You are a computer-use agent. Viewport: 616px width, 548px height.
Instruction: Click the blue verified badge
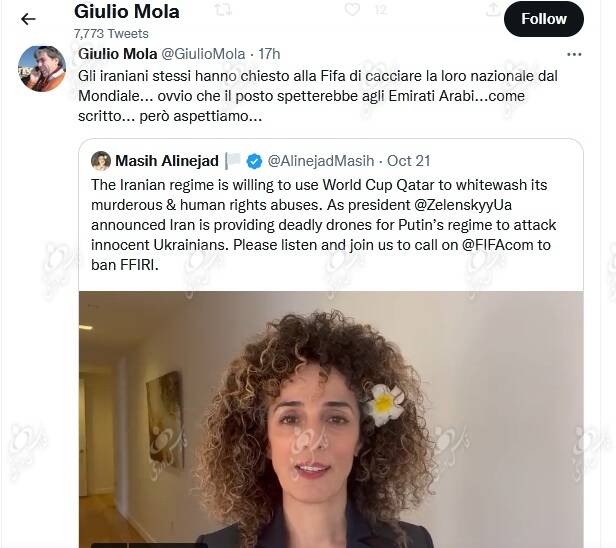254,161
